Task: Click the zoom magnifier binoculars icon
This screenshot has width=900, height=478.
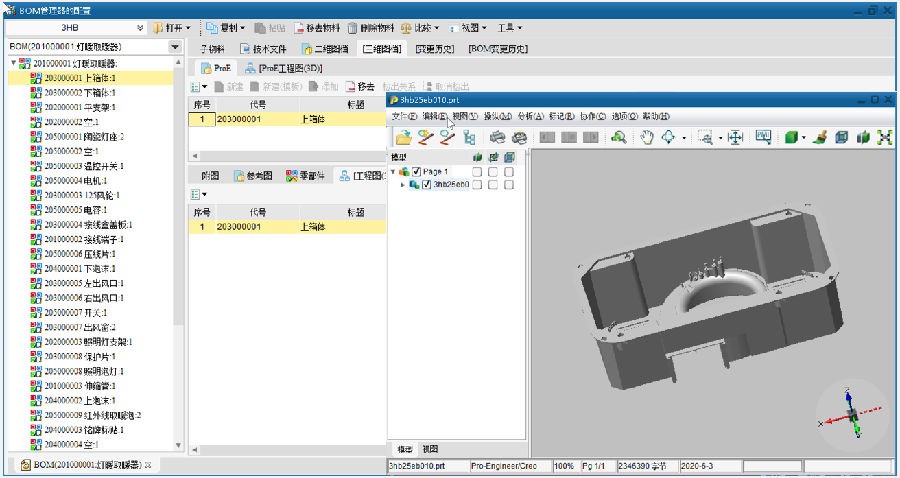Action: pyautogui.click(x=619, y=138)
